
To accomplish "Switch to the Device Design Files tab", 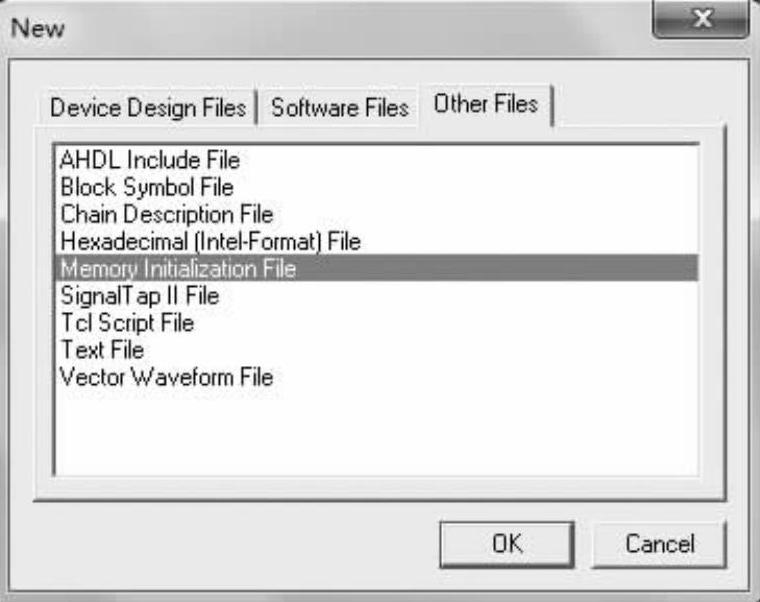I will (148, 108).
